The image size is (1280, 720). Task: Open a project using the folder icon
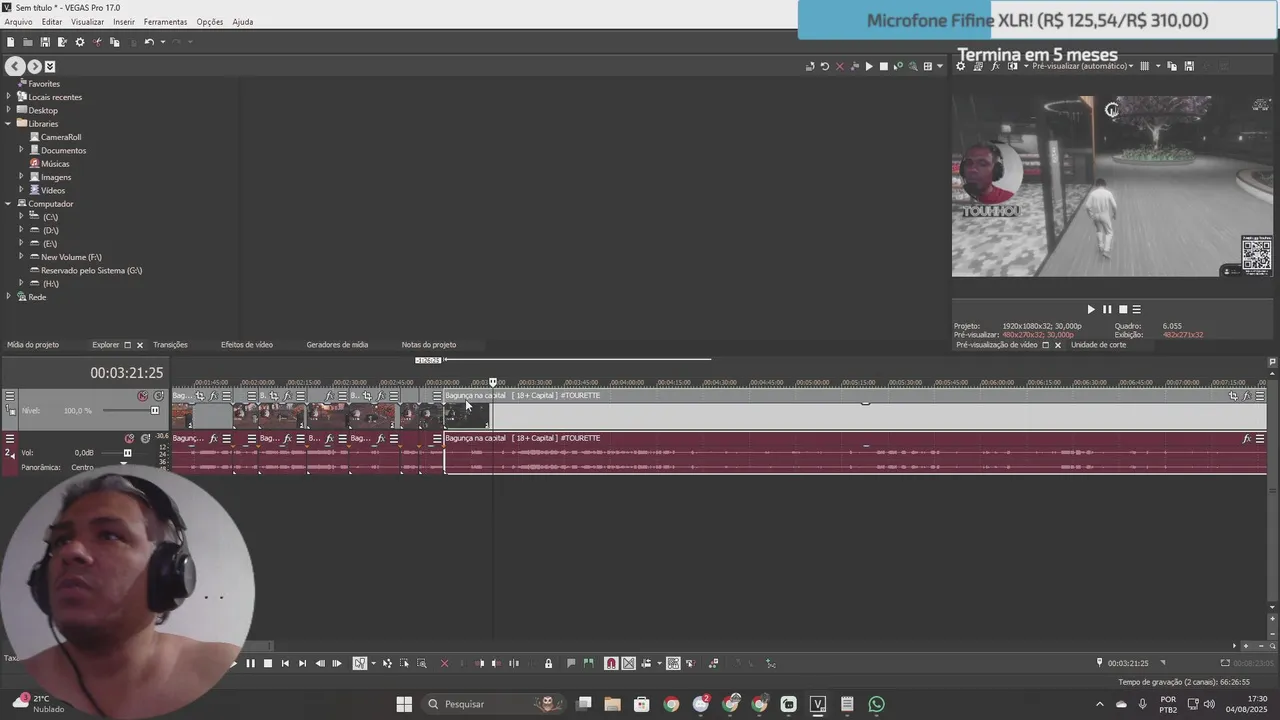tap(28, 42)
